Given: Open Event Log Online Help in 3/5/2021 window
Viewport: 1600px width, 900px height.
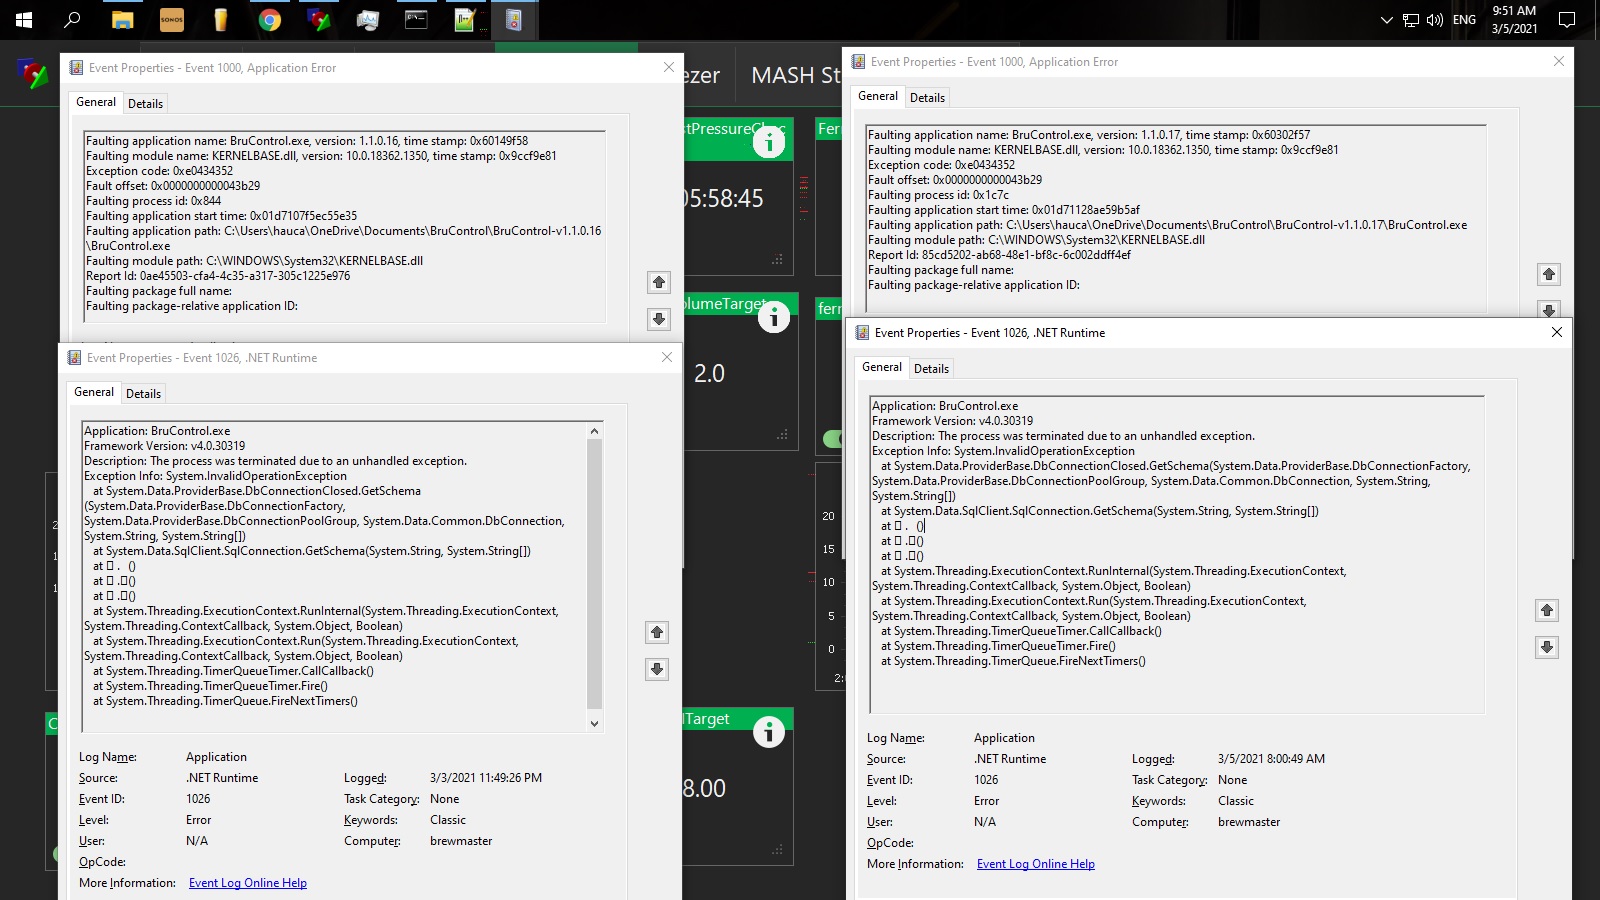Looking at the screenshot, I should 1036,864.
